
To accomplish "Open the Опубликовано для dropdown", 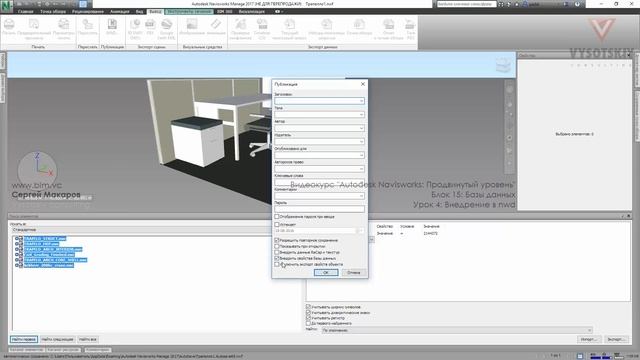I will point(361,155).
